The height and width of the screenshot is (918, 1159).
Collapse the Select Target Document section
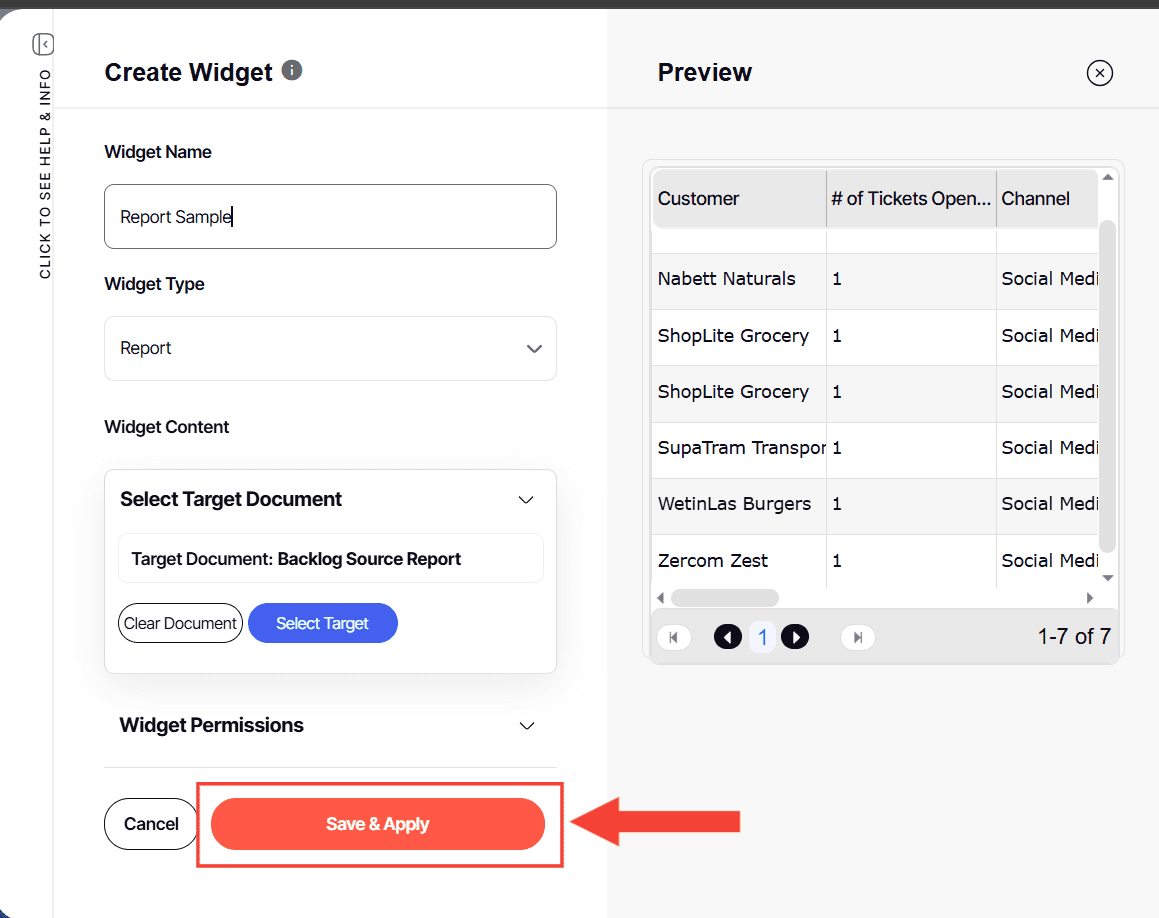tap(526, 500)
